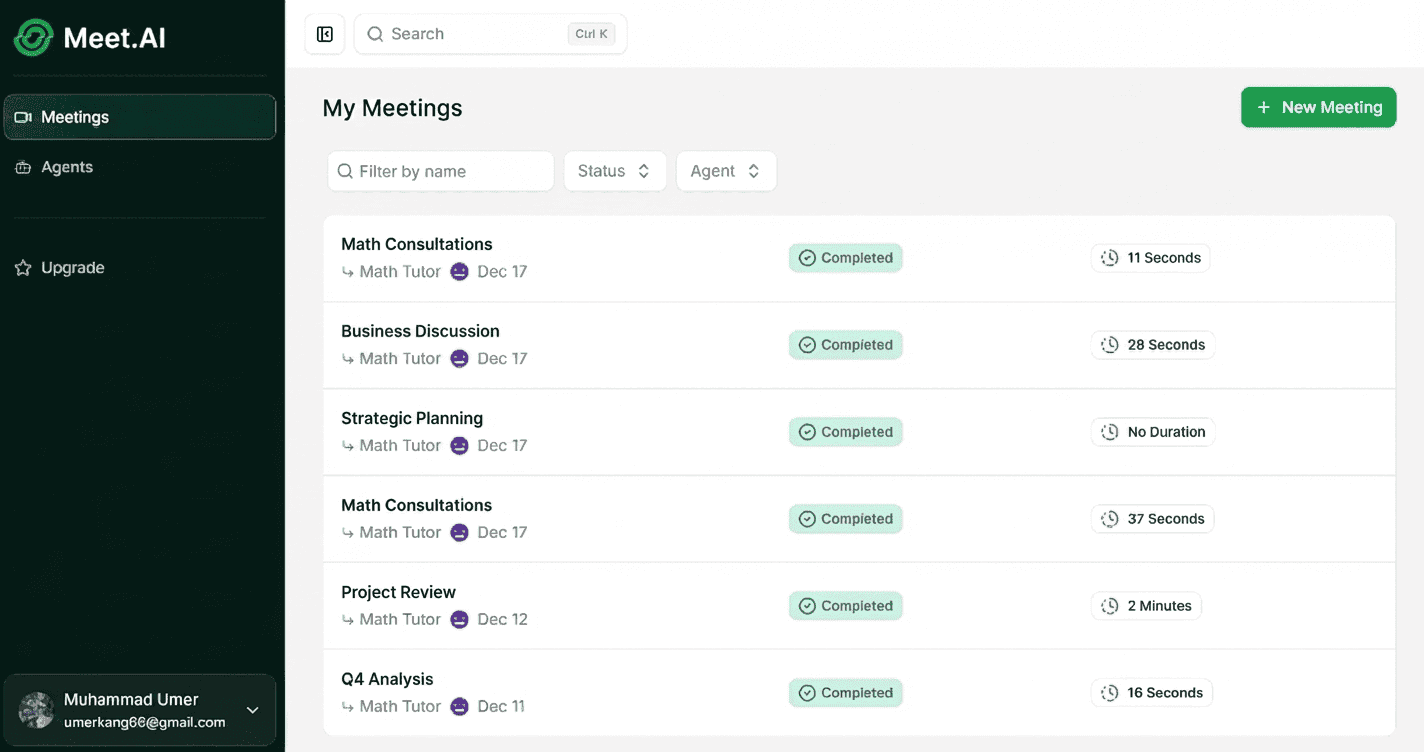Click the completed checkmark icon on Strategic Planning
Image resolution: width=1424 pixels, height=752 pixels.
click(x=806, y=431)
